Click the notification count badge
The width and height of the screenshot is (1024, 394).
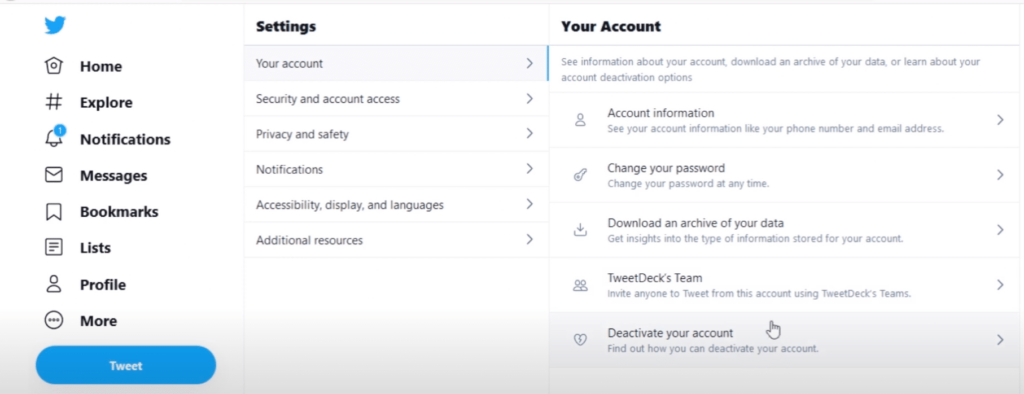tap(60, 130)
